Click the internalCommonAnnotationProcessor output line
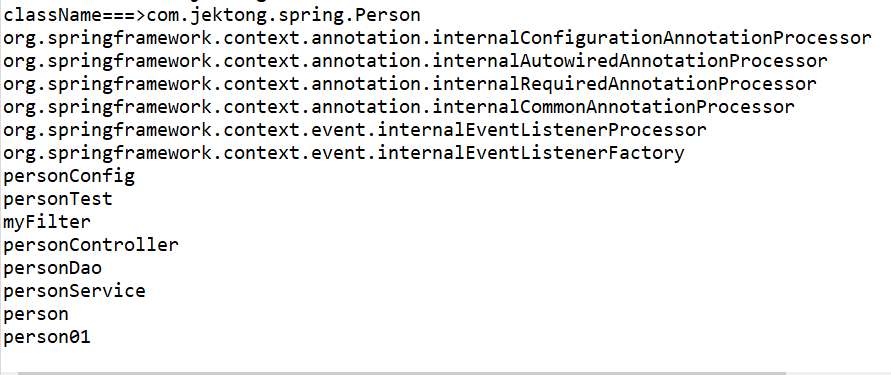The height and width of the screenshot is (375, 891). 399,107
